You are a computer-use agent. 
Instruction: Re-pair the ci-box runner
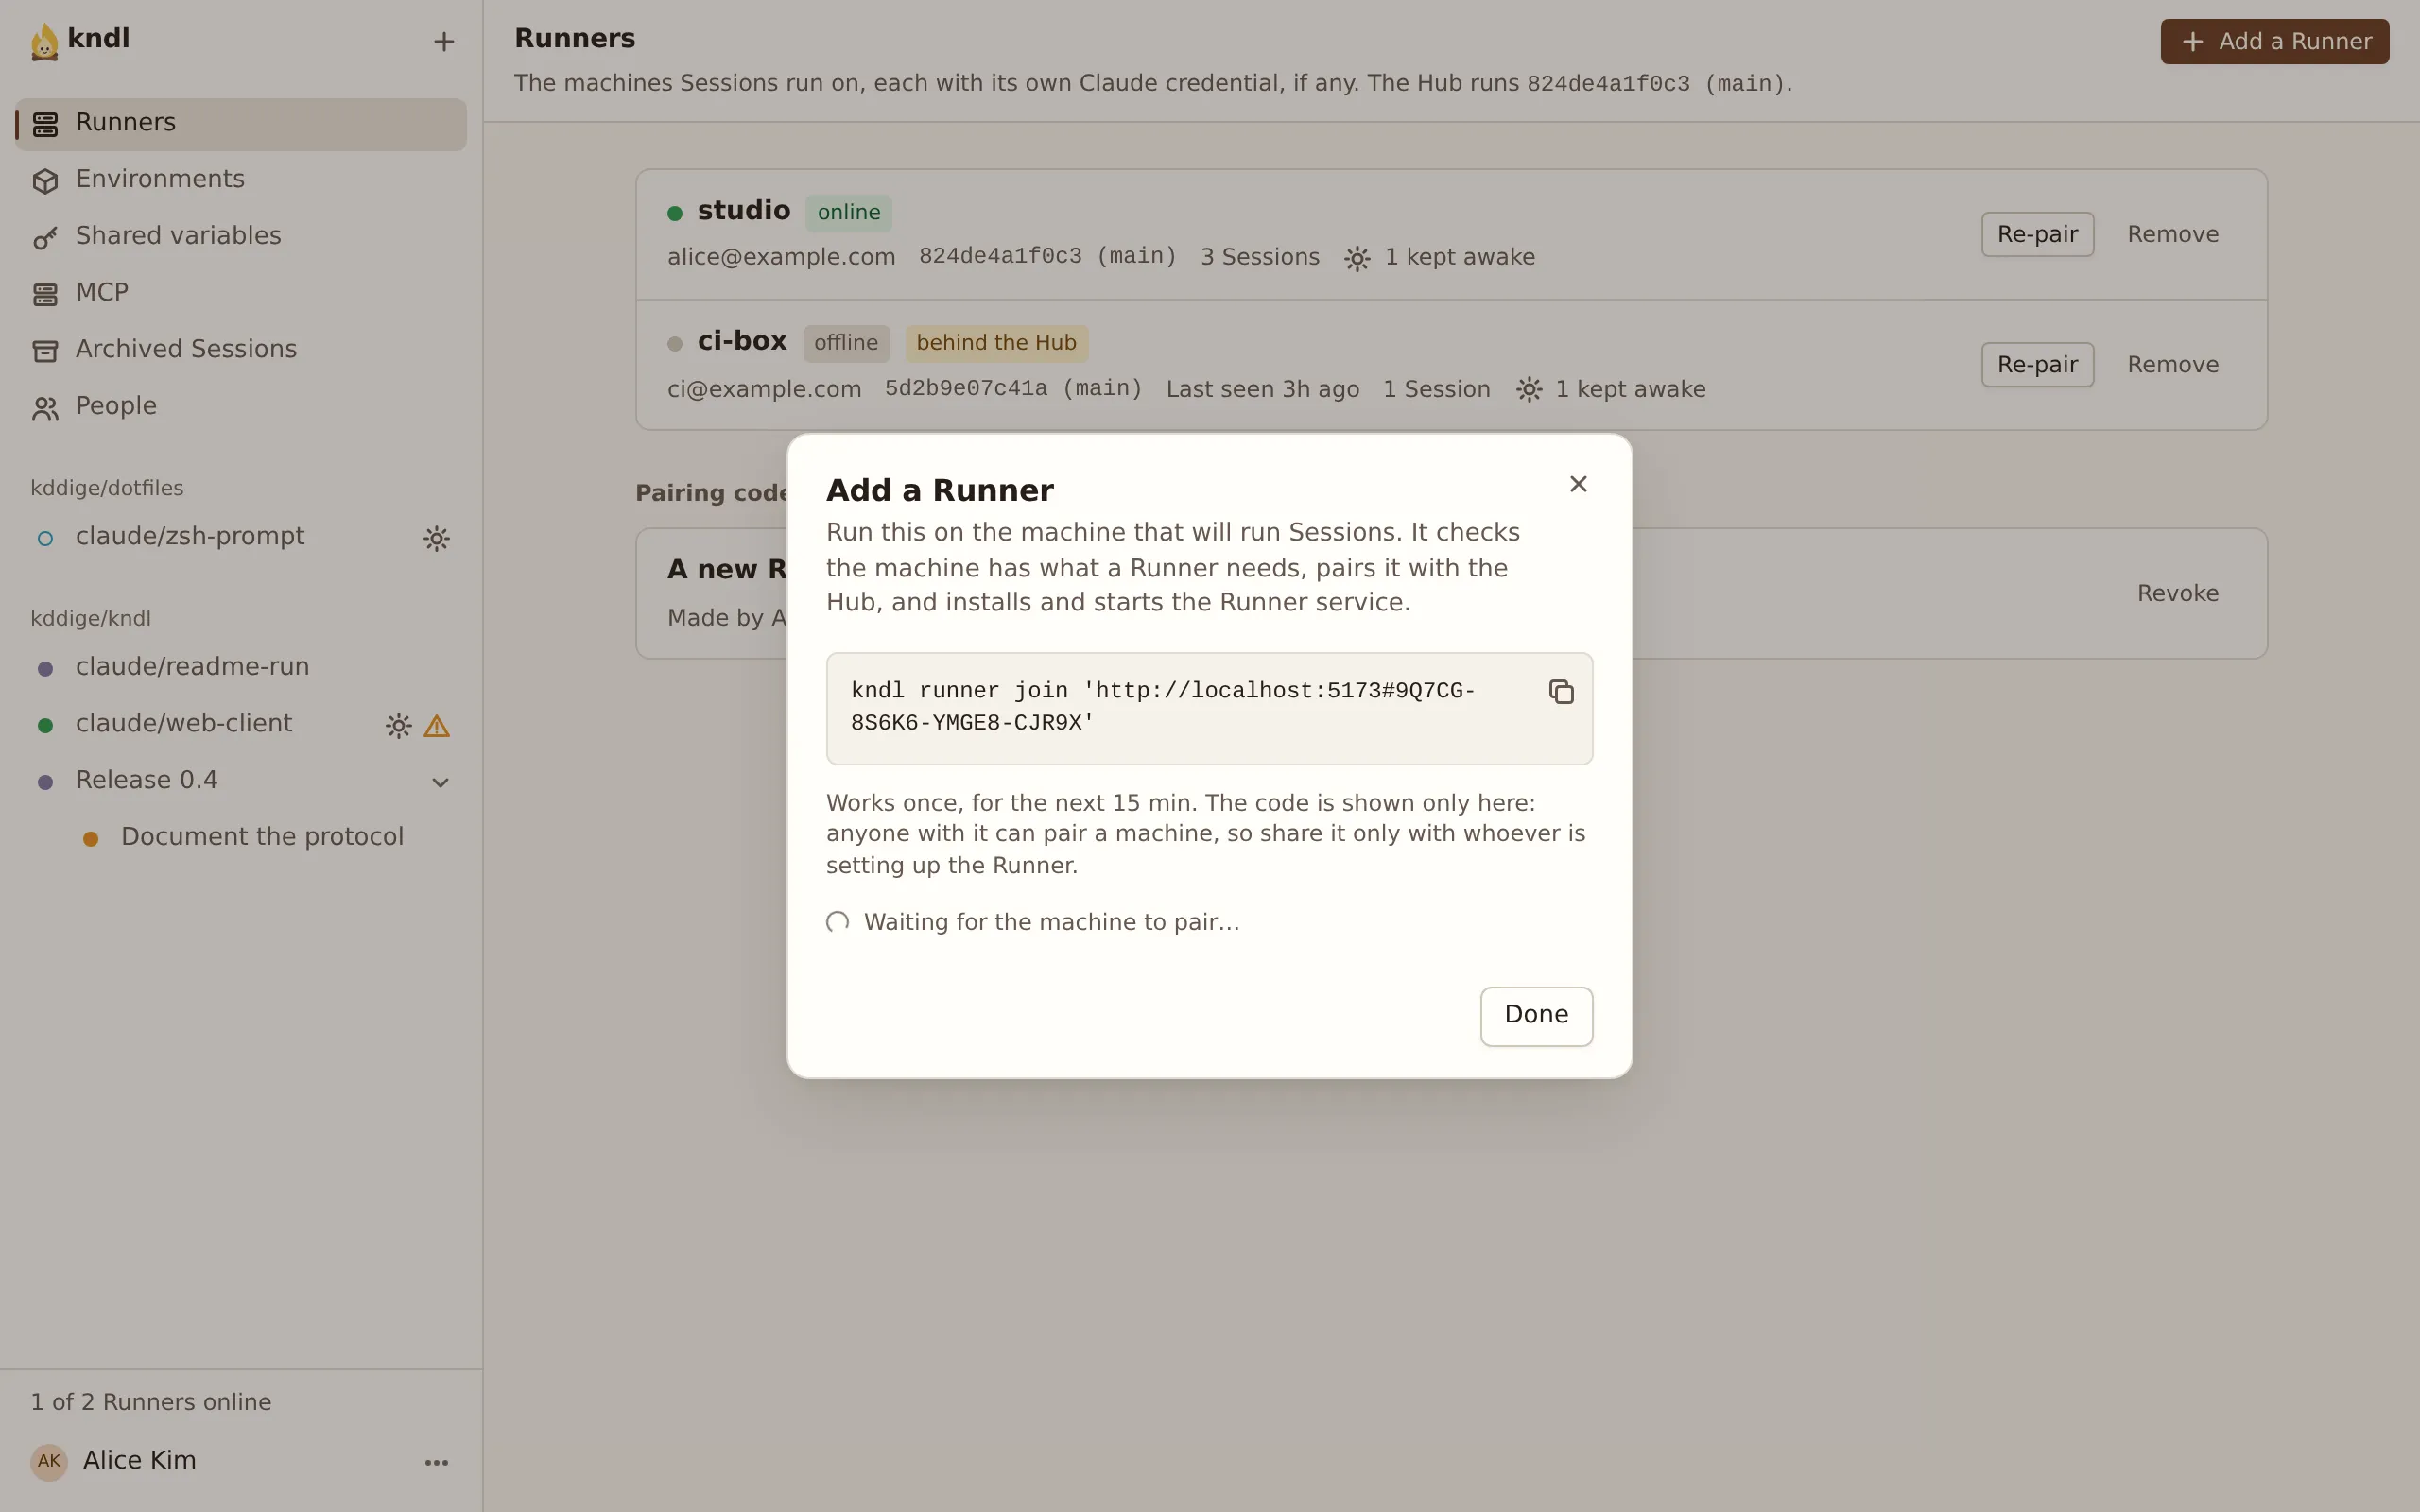[2037, 365]
